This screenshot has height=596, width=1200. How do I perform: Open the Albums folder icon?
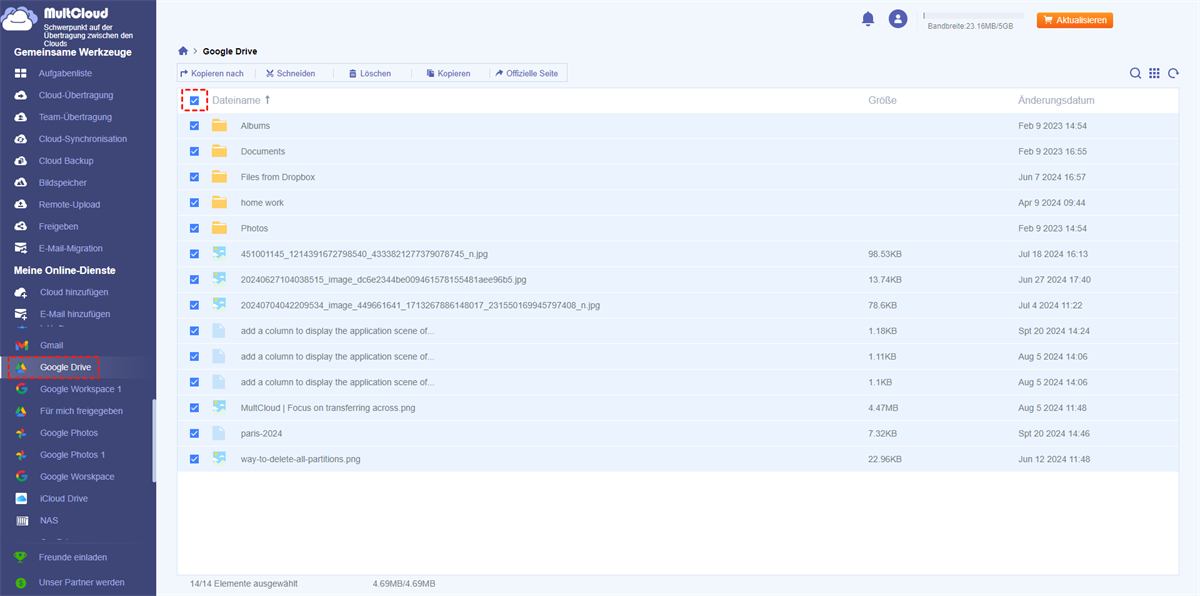click(x=219, y=126)
